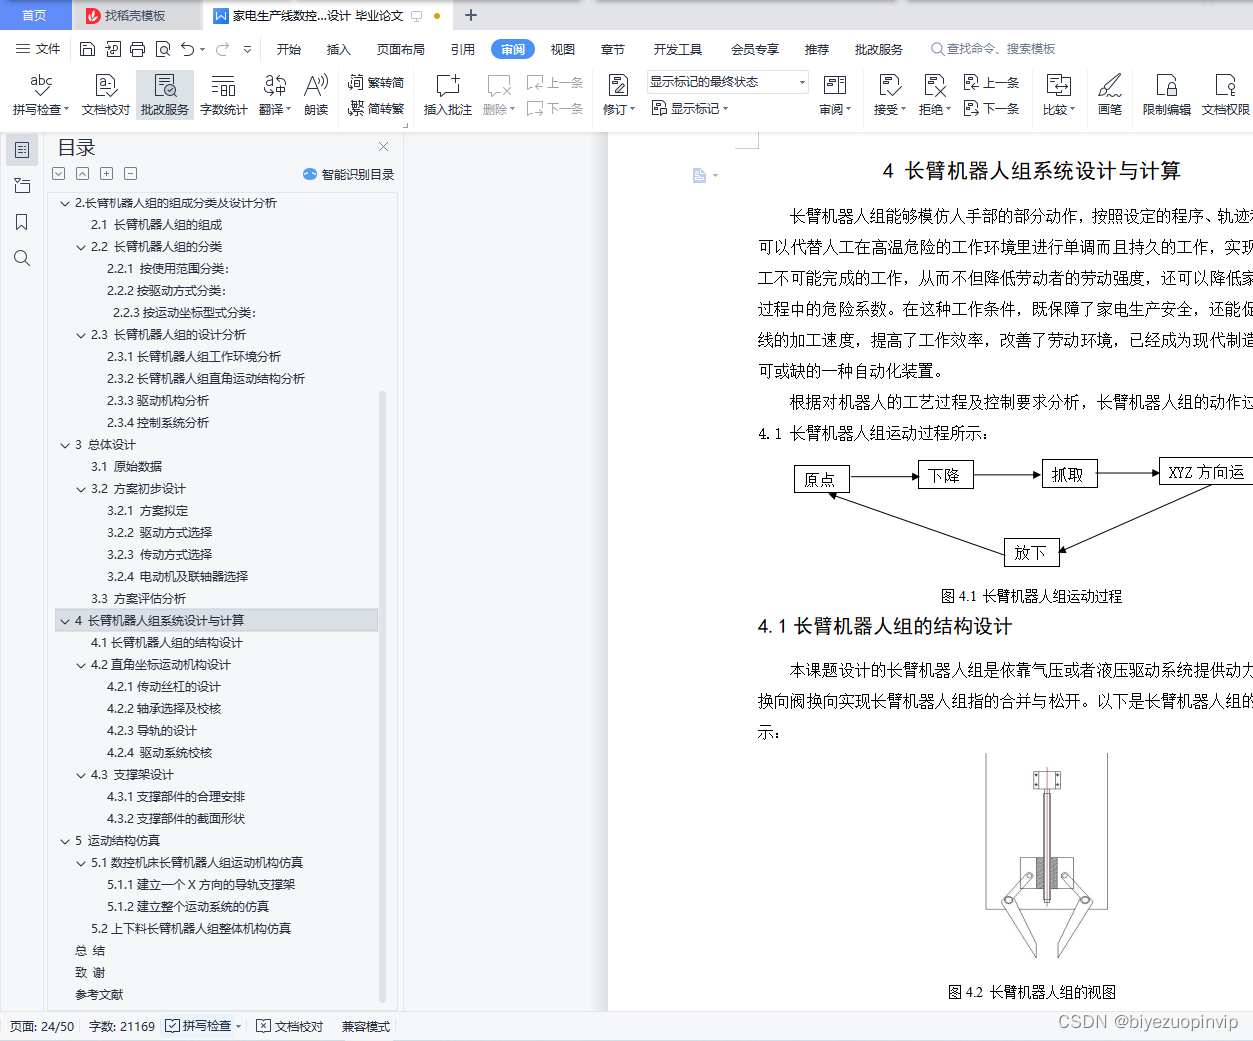Switch to the 开发工具 ribbon tab
Viewport: 1253px width, 1041px height.
coord(678,49)
